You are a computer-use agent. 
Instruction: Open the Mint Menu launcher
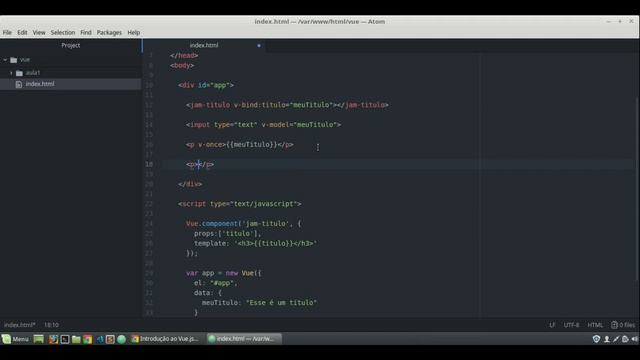15,339
